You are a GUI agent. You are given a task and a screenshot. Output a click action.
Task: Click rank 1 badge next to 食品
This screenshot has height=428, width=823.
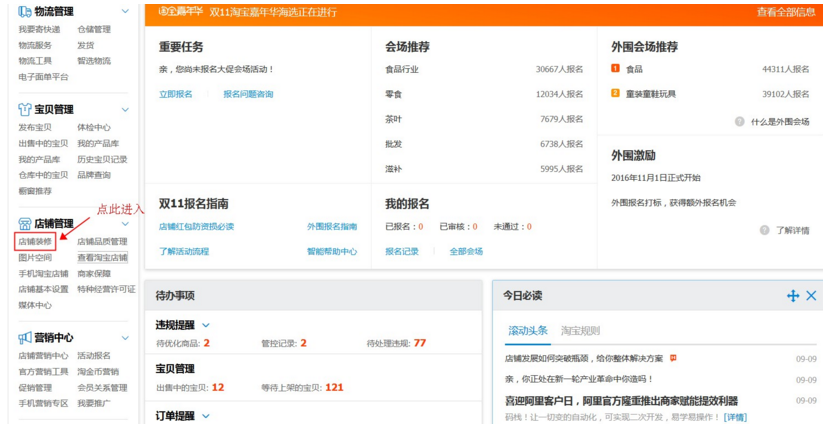(615, 68)
